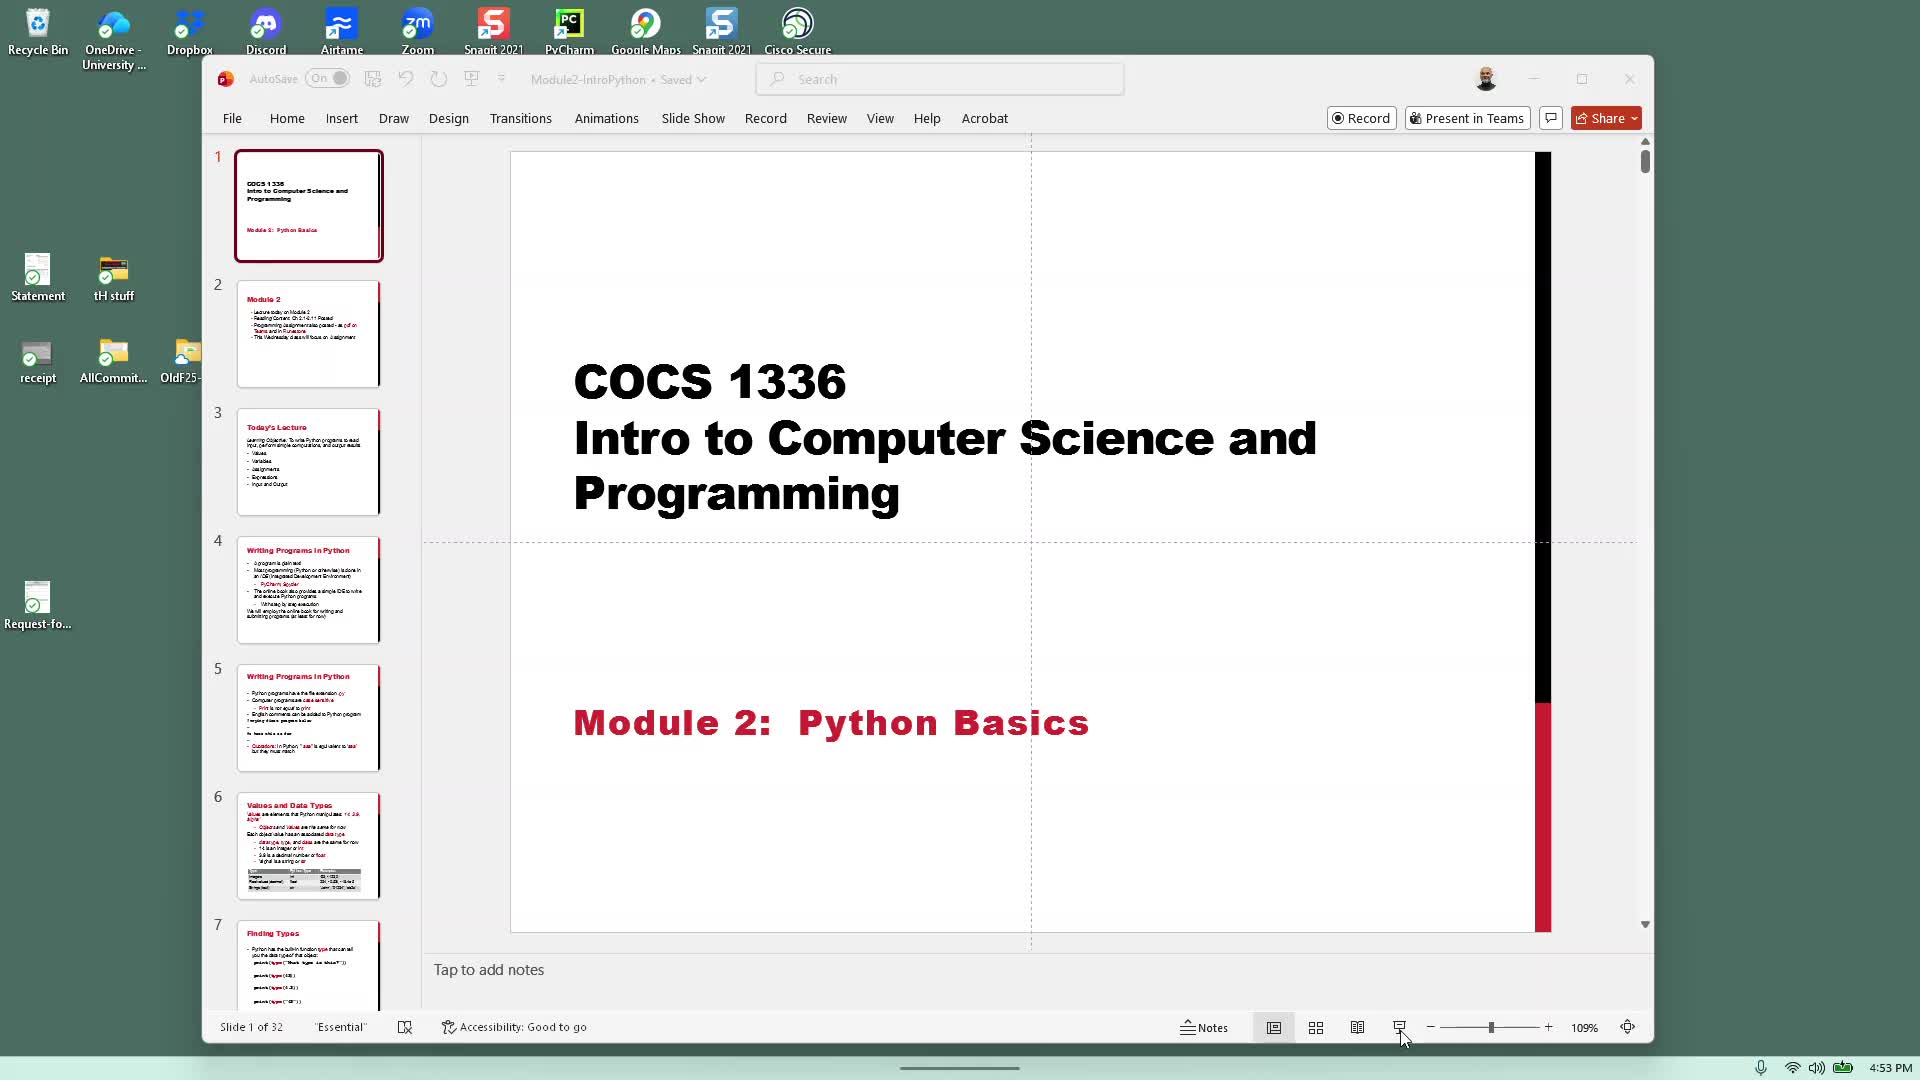This screenshot has height=1080, width=1920.
Task: Open the Comments pane icon
Action: (1551, 118)
